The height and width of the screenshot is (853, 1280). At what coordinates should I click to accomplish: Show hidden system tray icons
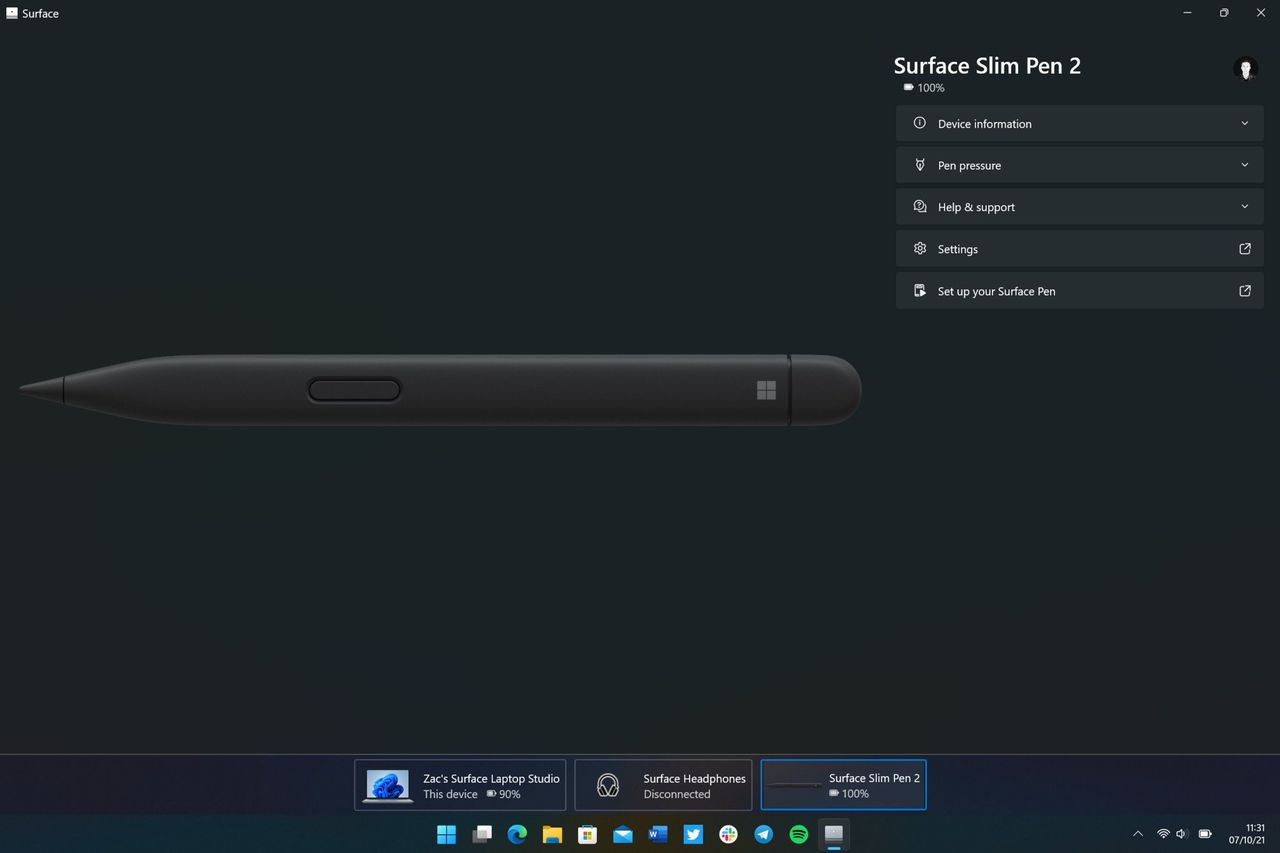click(x=1137, y=834)
